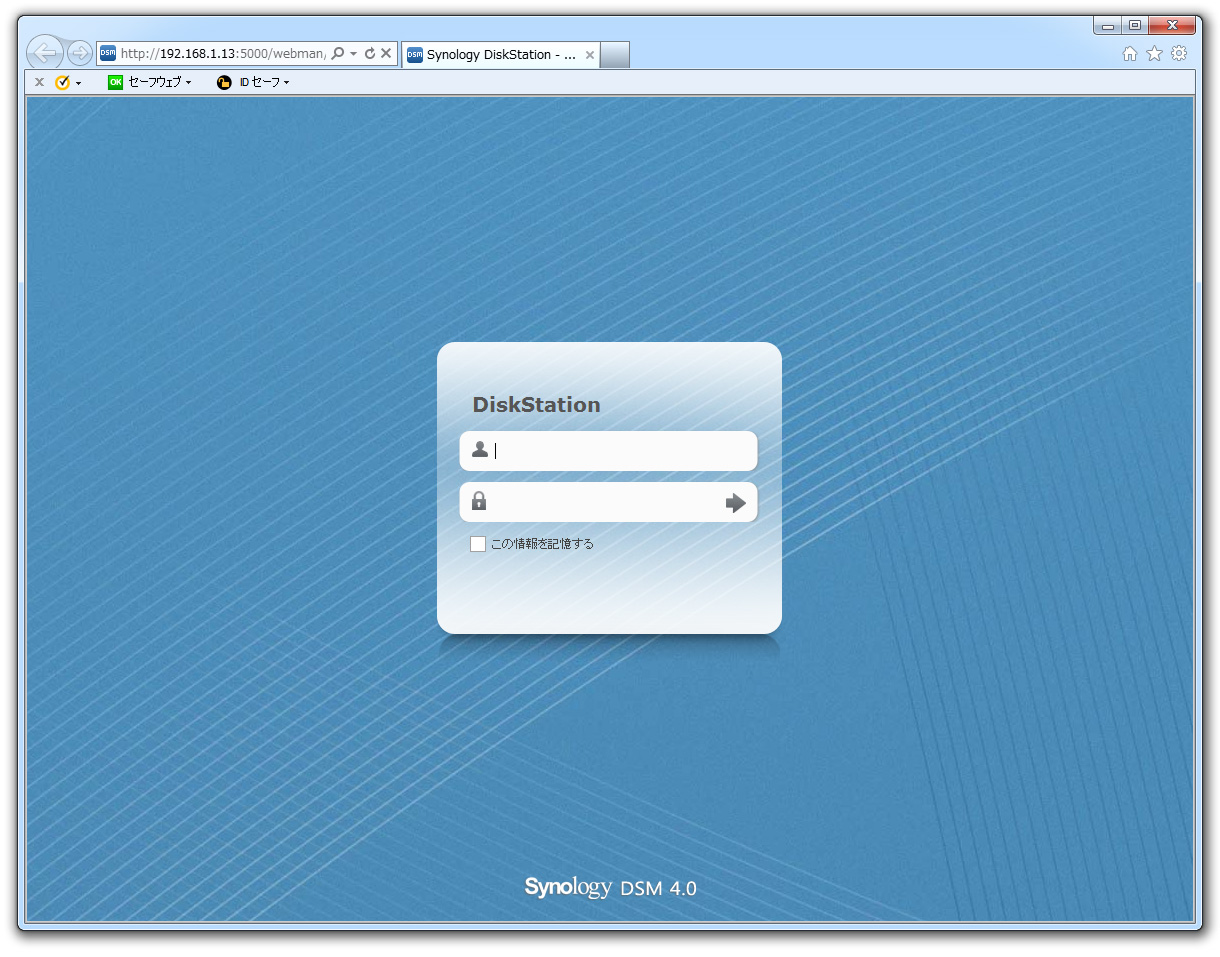Focus the password input field
Viewport: 1220px width, 957px height.
[608, 502]
